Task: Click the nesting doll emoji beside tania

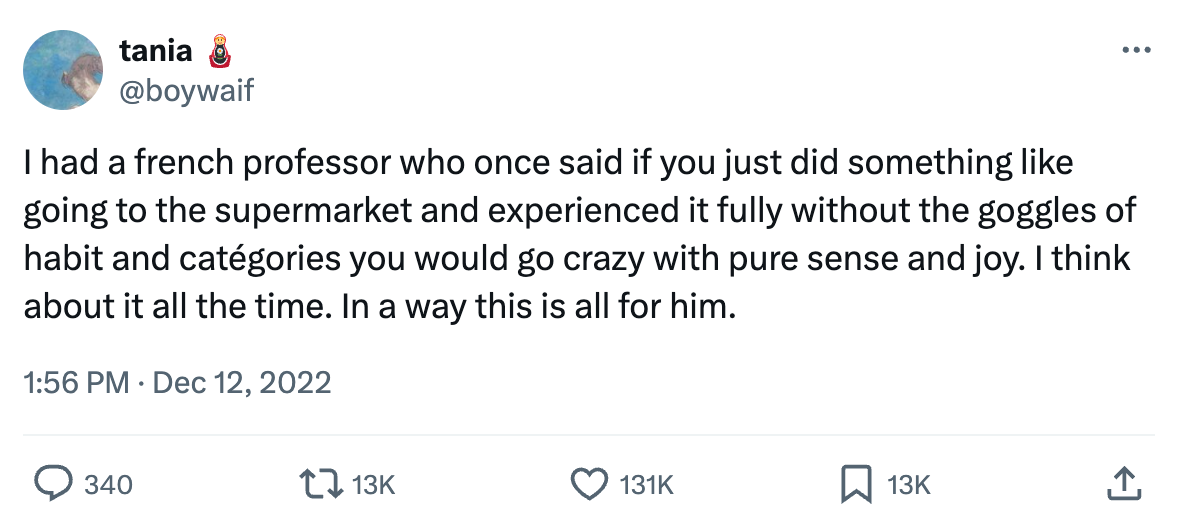Action: 222,51
